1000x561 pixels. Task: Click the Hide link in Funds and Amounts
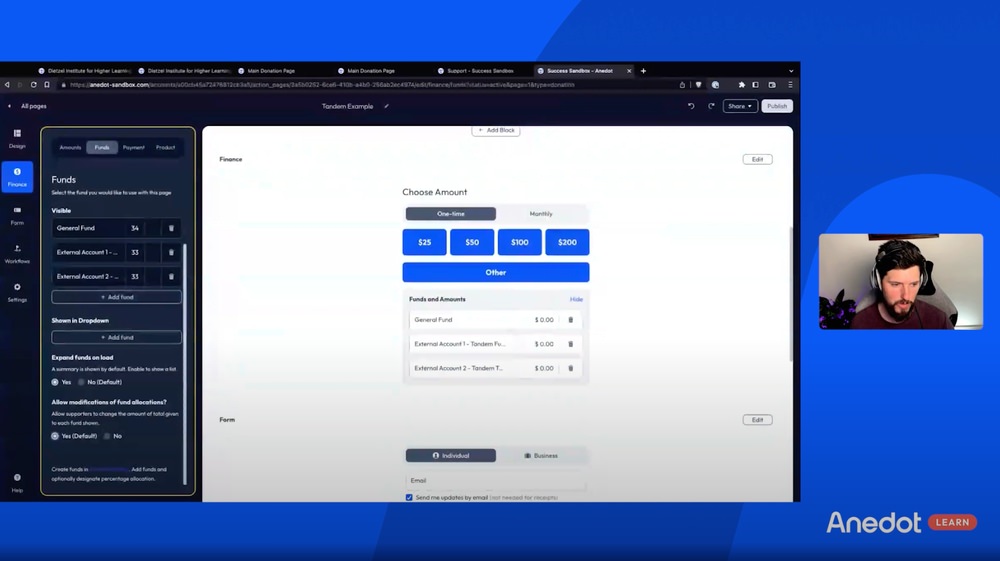[x=577, y=300]
